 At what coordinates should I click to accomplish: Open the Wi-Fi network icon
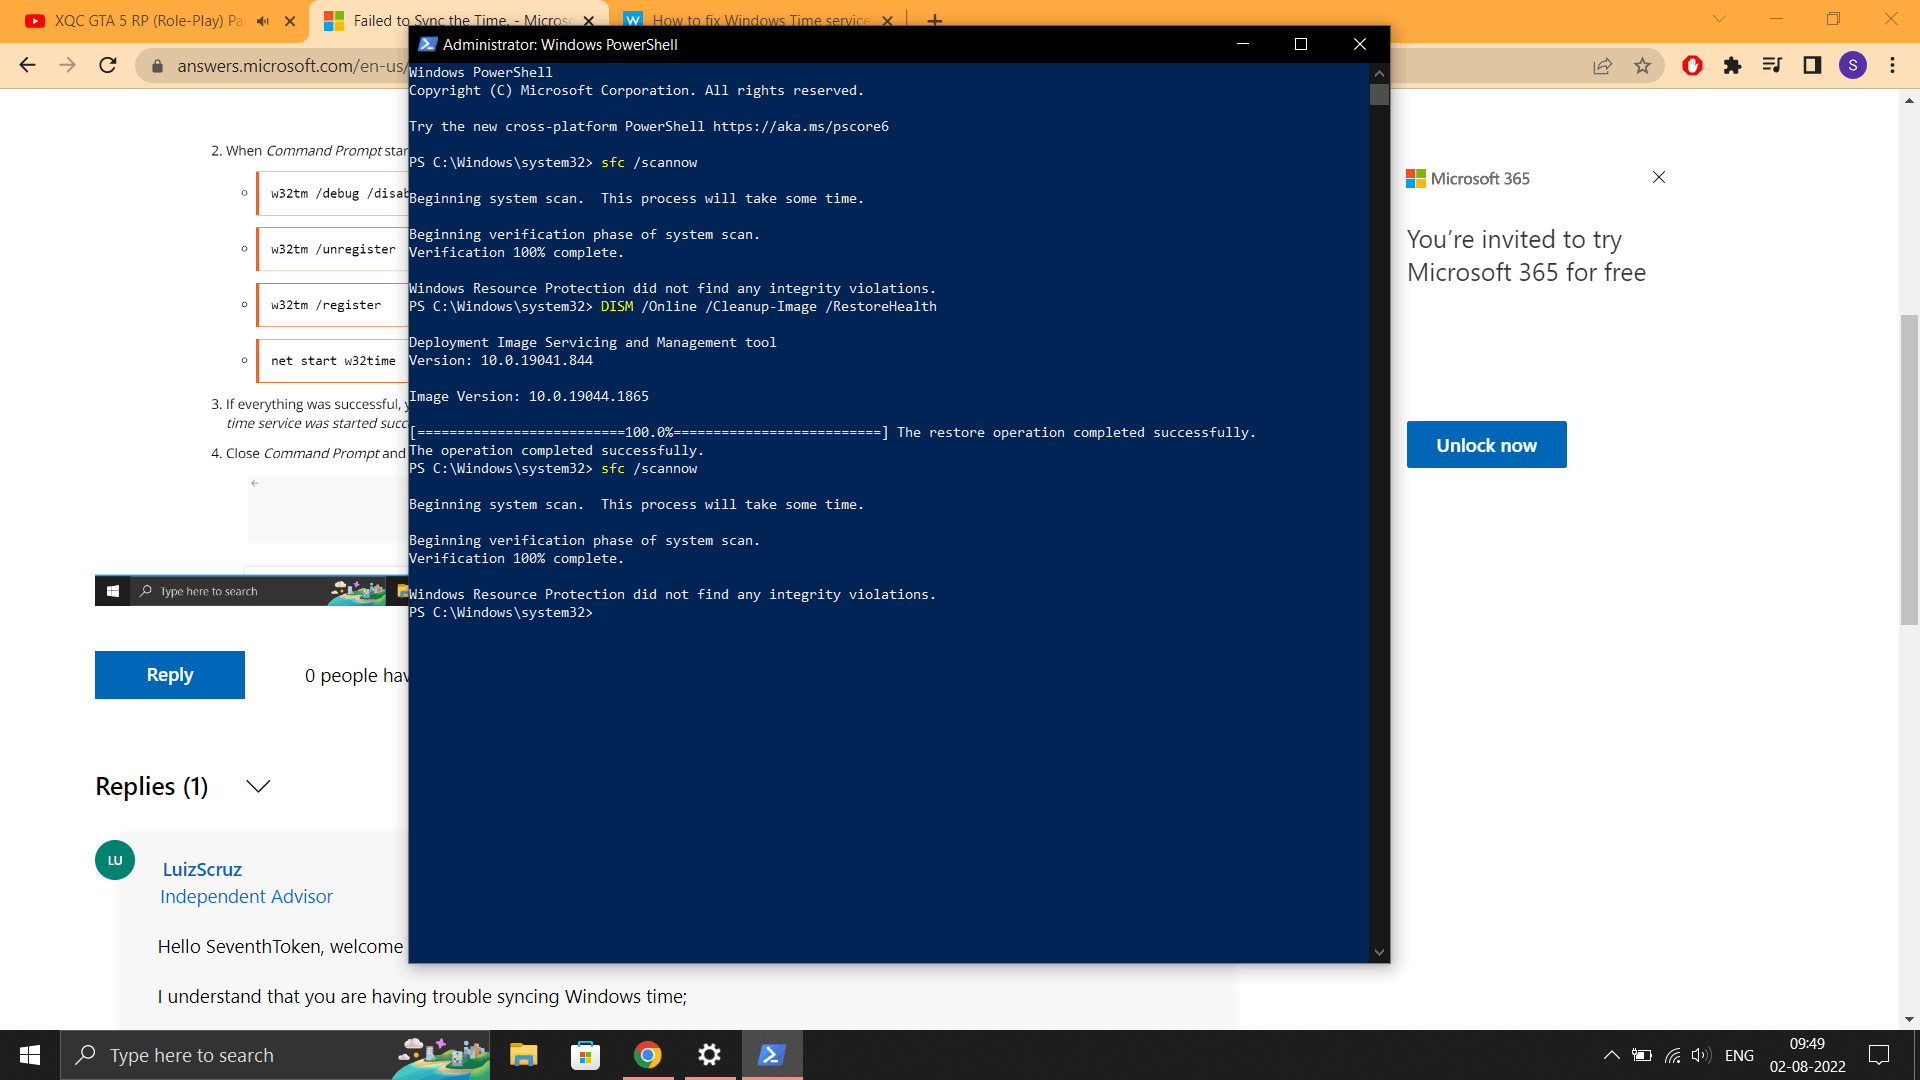[1672, 1055]
